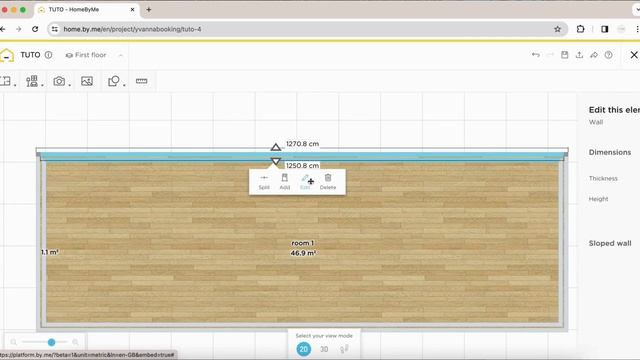640x360 pixels.
Task: Switch to first-person walk view mode
Action: click(344, 349)
